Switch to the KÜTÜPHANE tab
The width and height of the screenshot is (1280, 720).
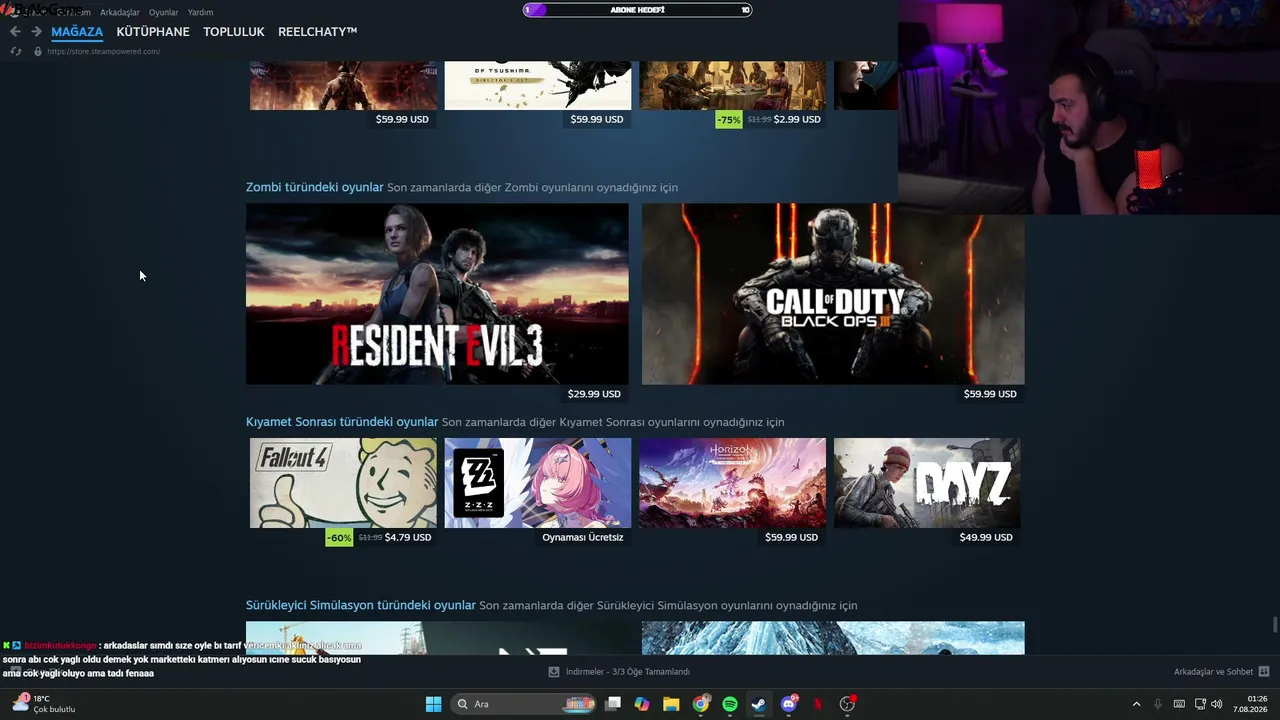(x=153, y=32)
